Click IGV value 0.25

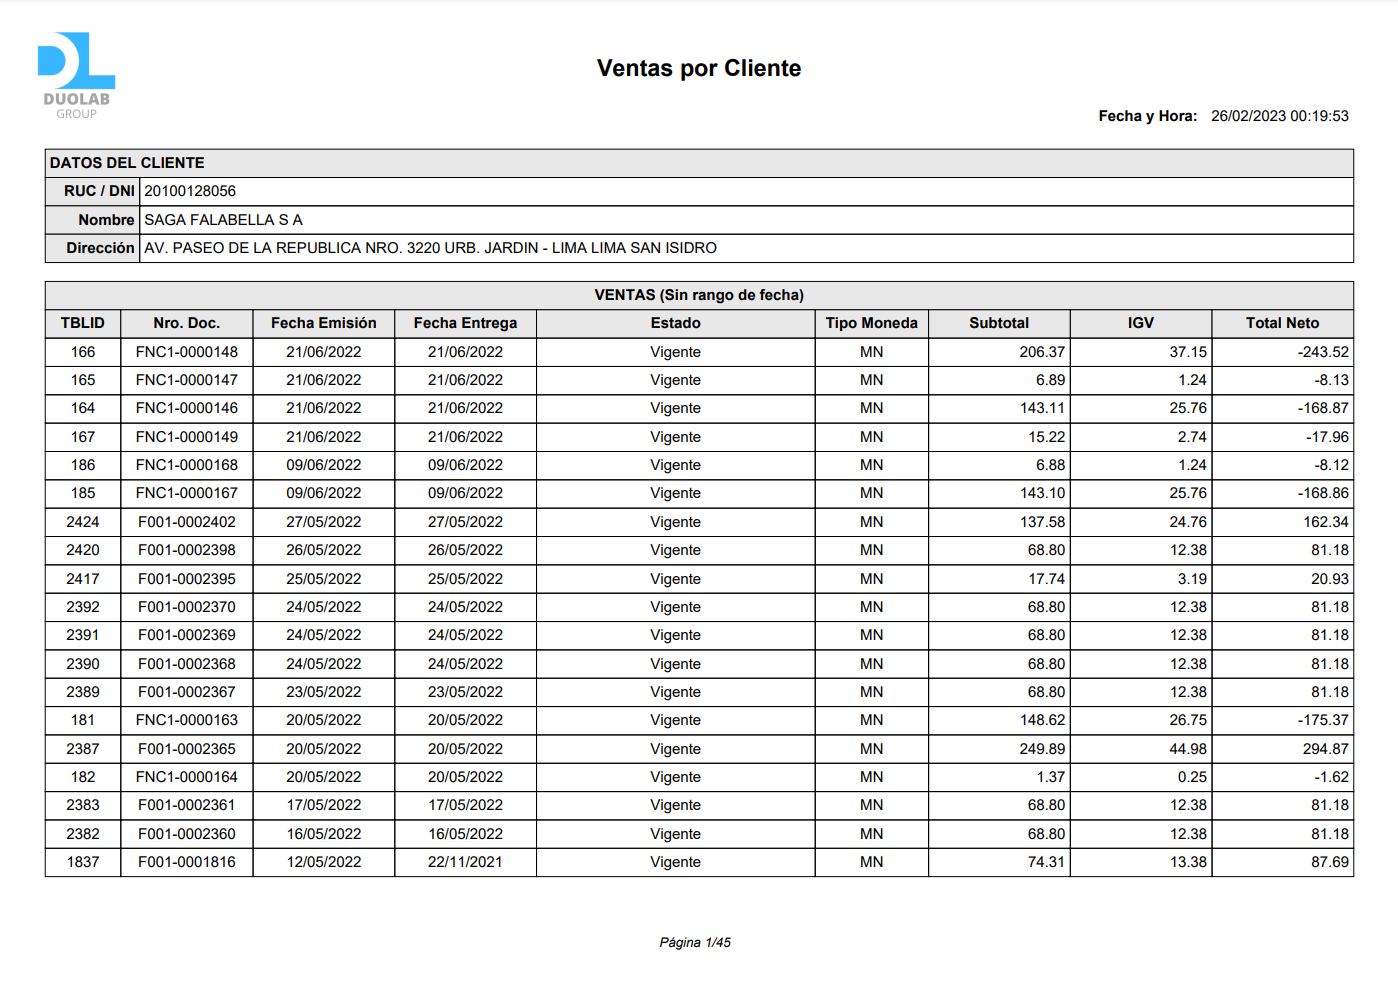1192,777
